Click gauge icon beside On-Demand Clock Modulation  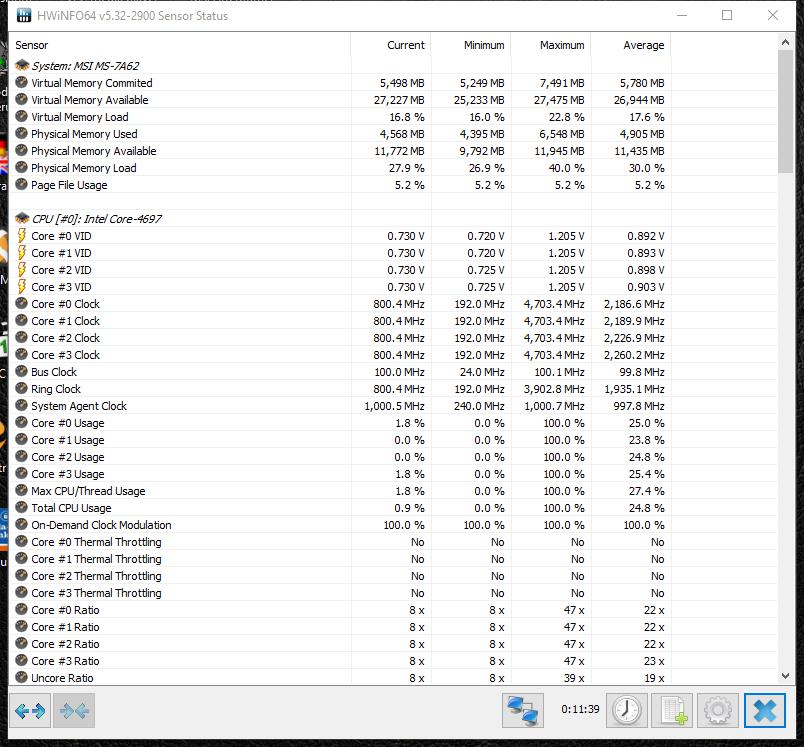pos(22,524)
